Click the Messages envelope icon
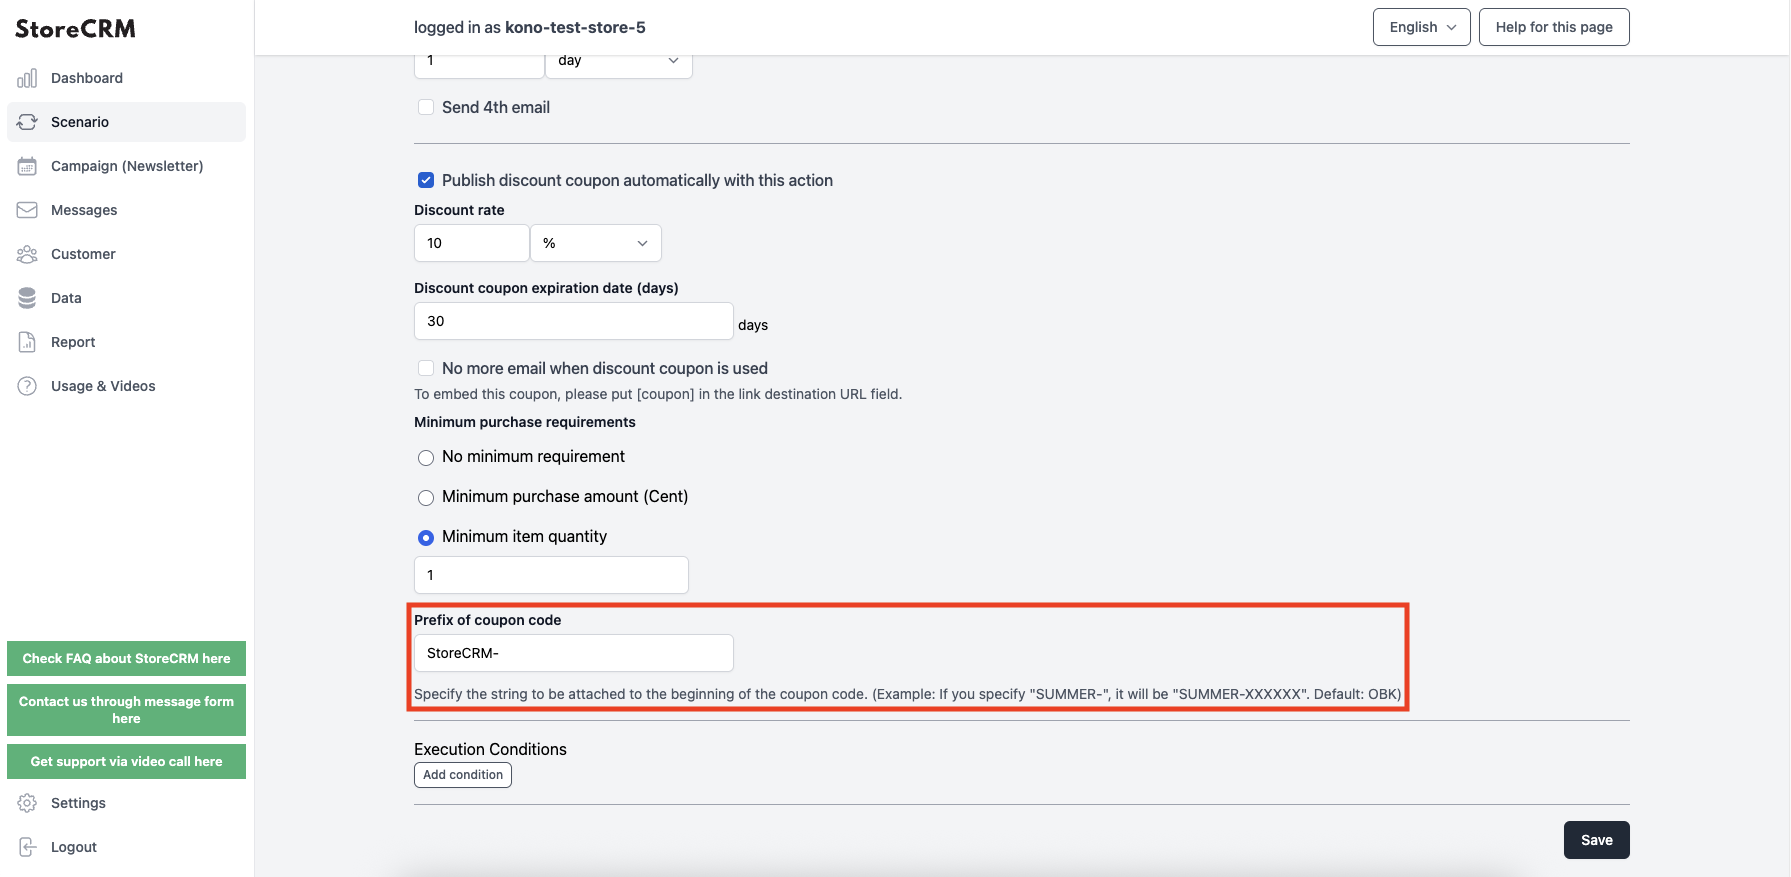The image size is (1791, 877). pyautogui.click(x=27, y=210)
